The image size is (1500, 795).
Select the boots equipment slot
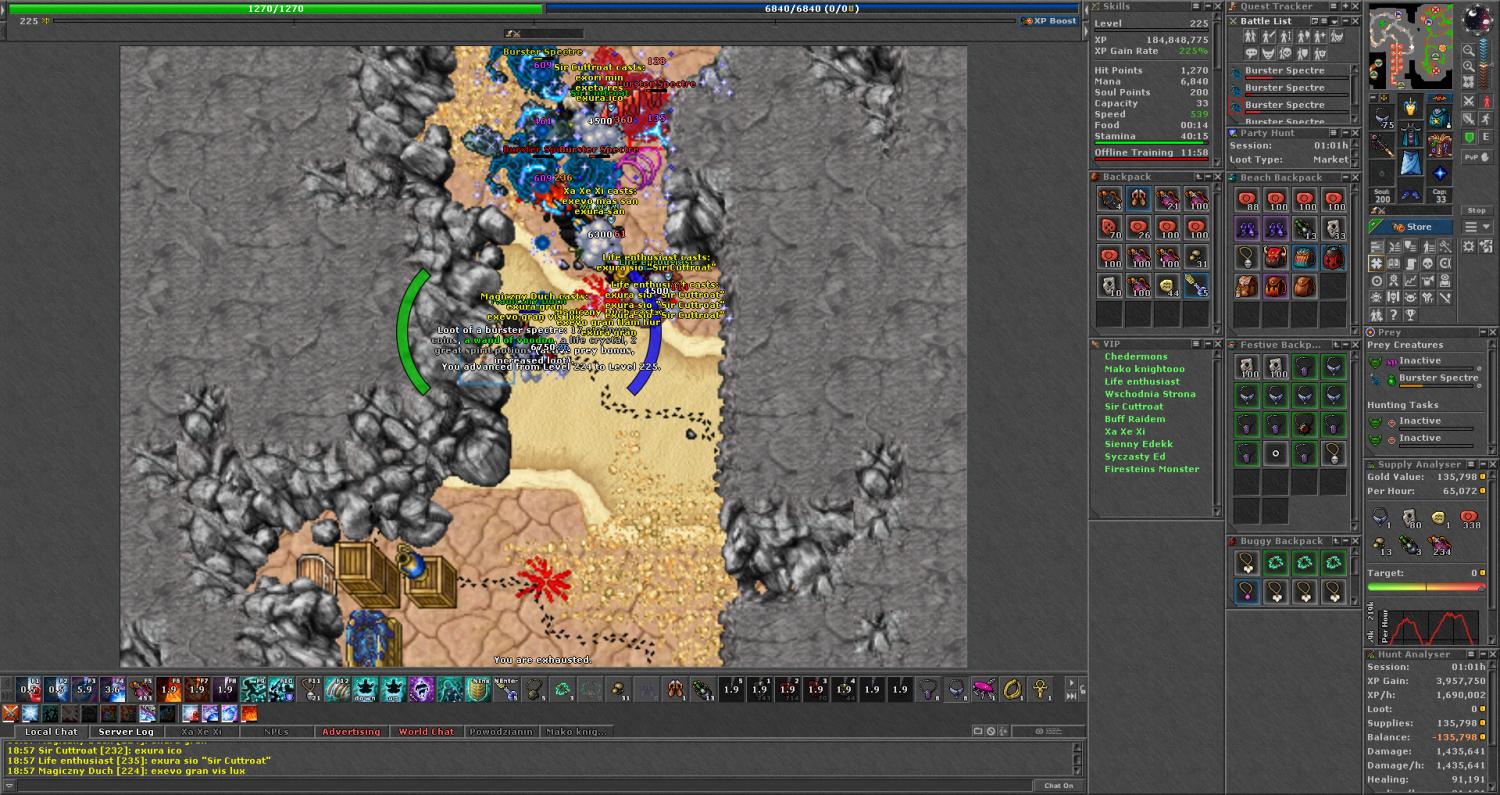(x=1411, y=192)
